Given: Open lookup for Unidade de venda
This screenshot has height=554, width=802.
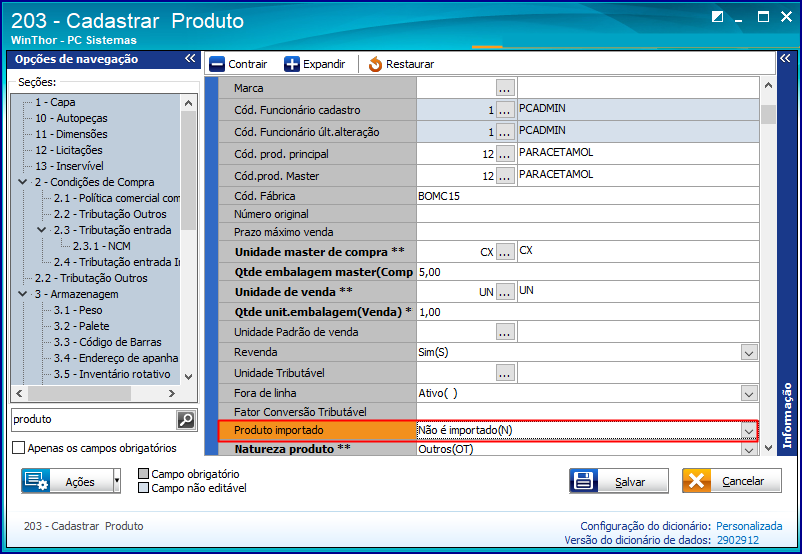Looking at the screenshot, I should (x=505, y=292).
